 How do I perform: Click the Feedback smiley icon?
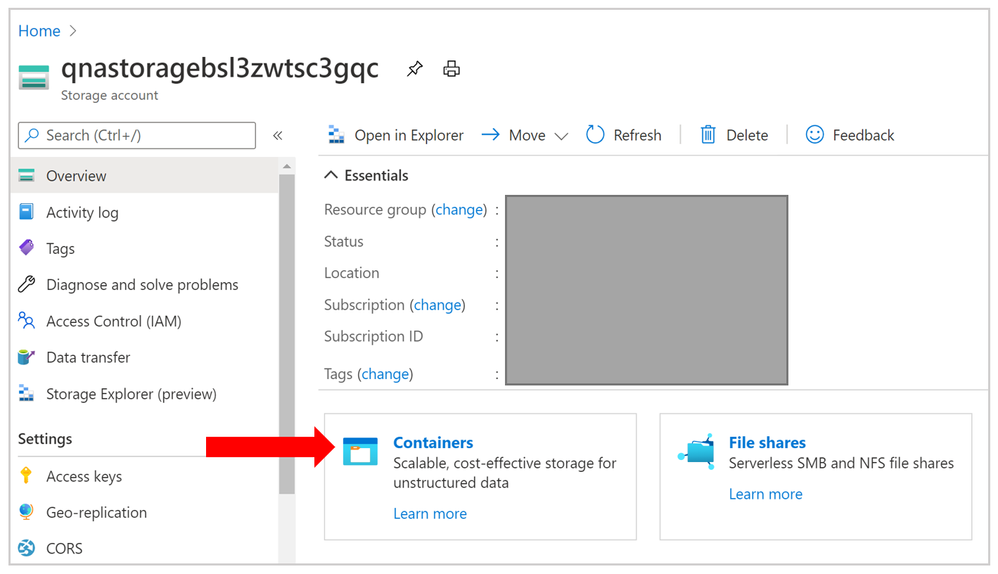[815, 135]
